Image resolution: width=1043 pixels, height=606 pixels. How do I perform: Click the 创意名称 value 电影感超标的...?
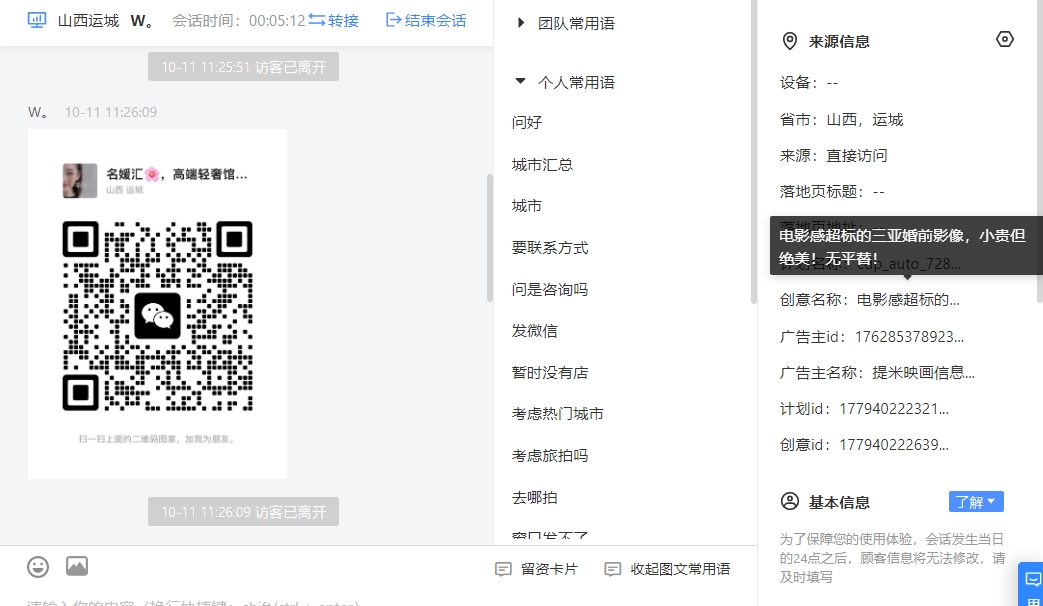[x=908, y=300]
